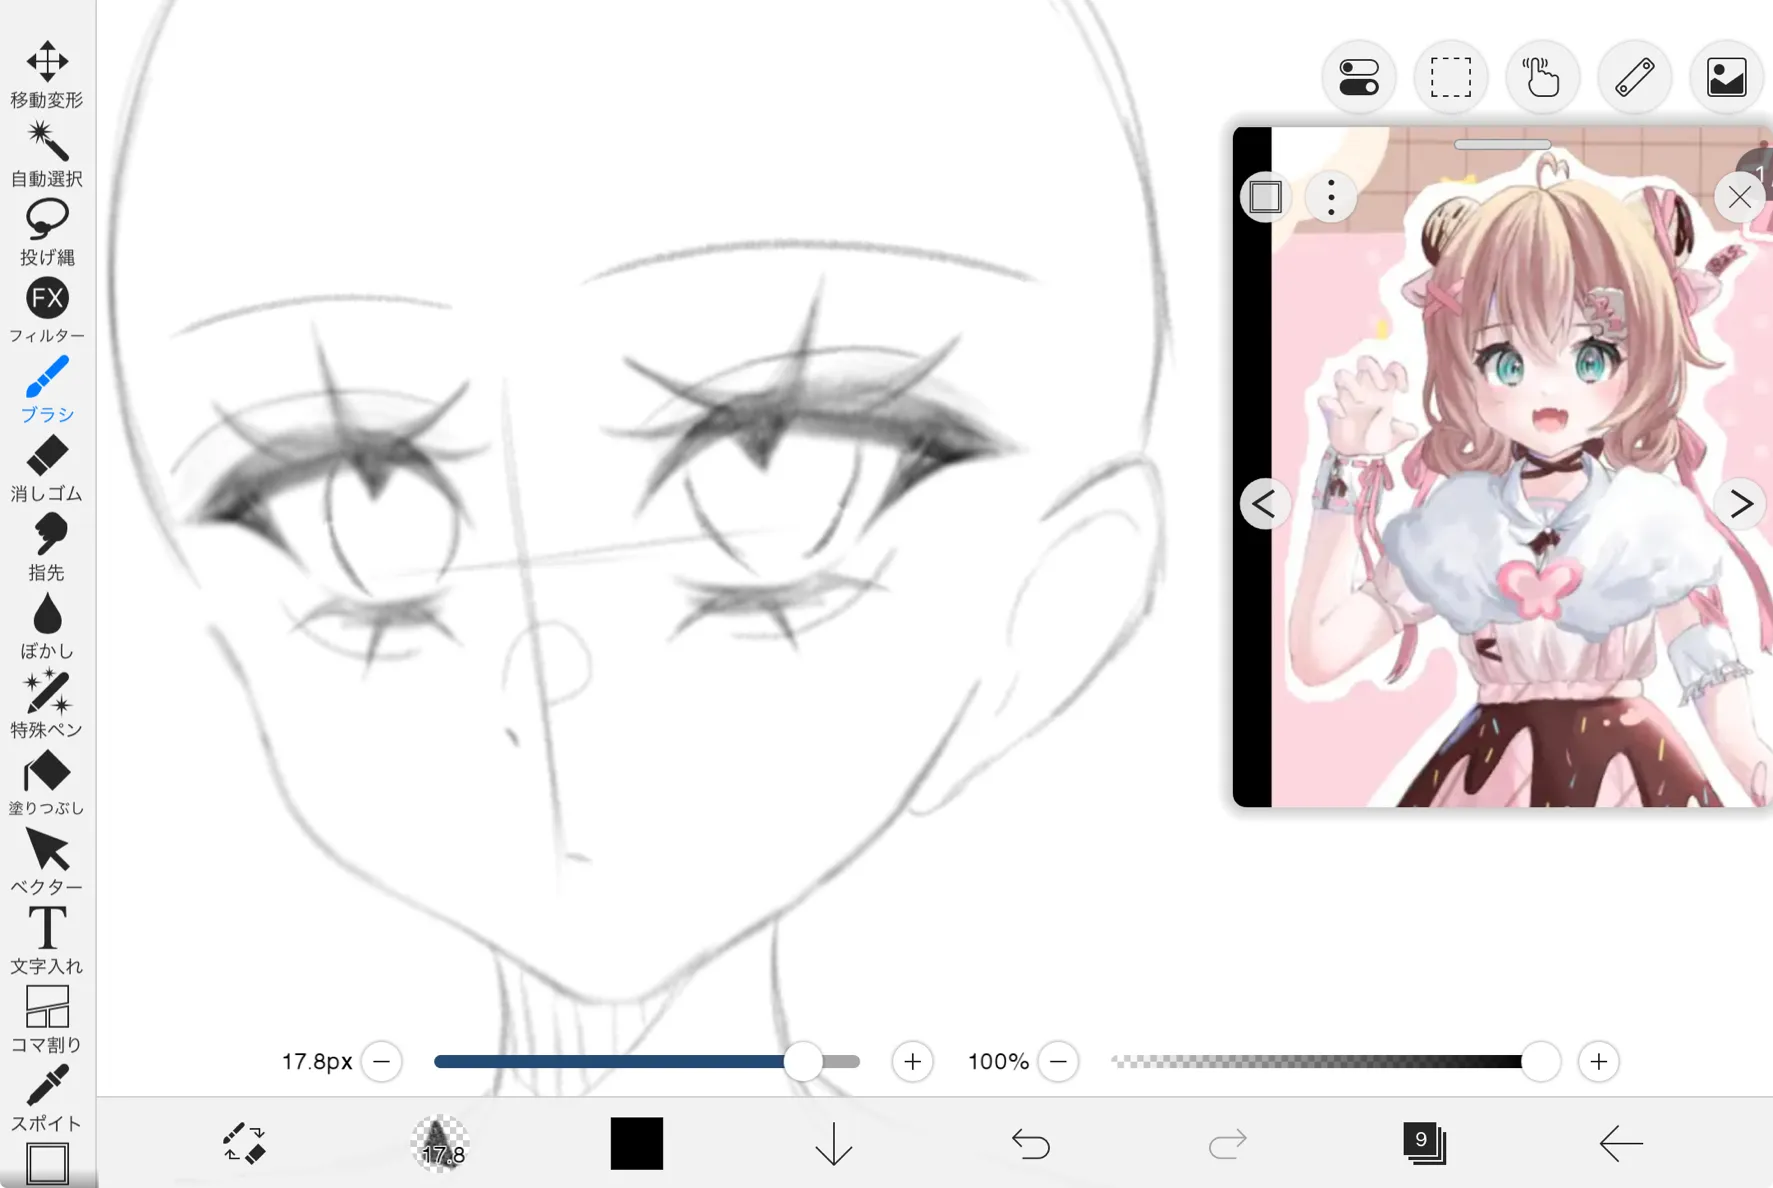Viewport: 1773px width, 1188px height.
Task: Select the コマ割り frame divider tool
Action: click(x=47, y=1019)
